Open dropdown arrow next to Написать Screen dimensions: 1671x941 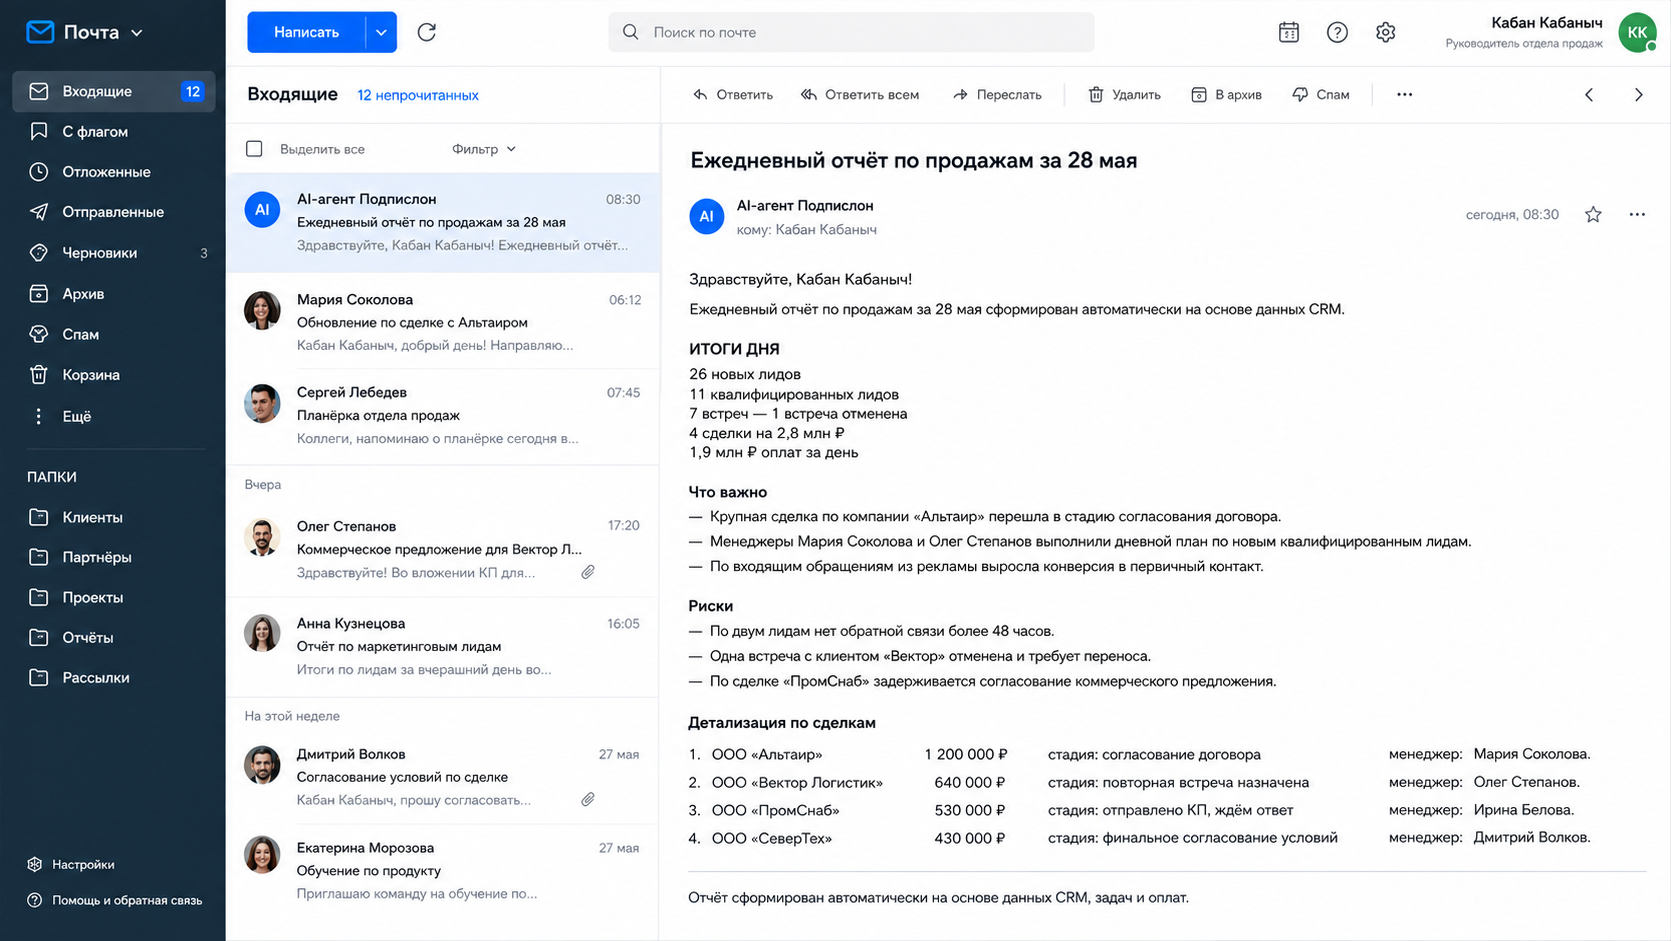(381, 32)
